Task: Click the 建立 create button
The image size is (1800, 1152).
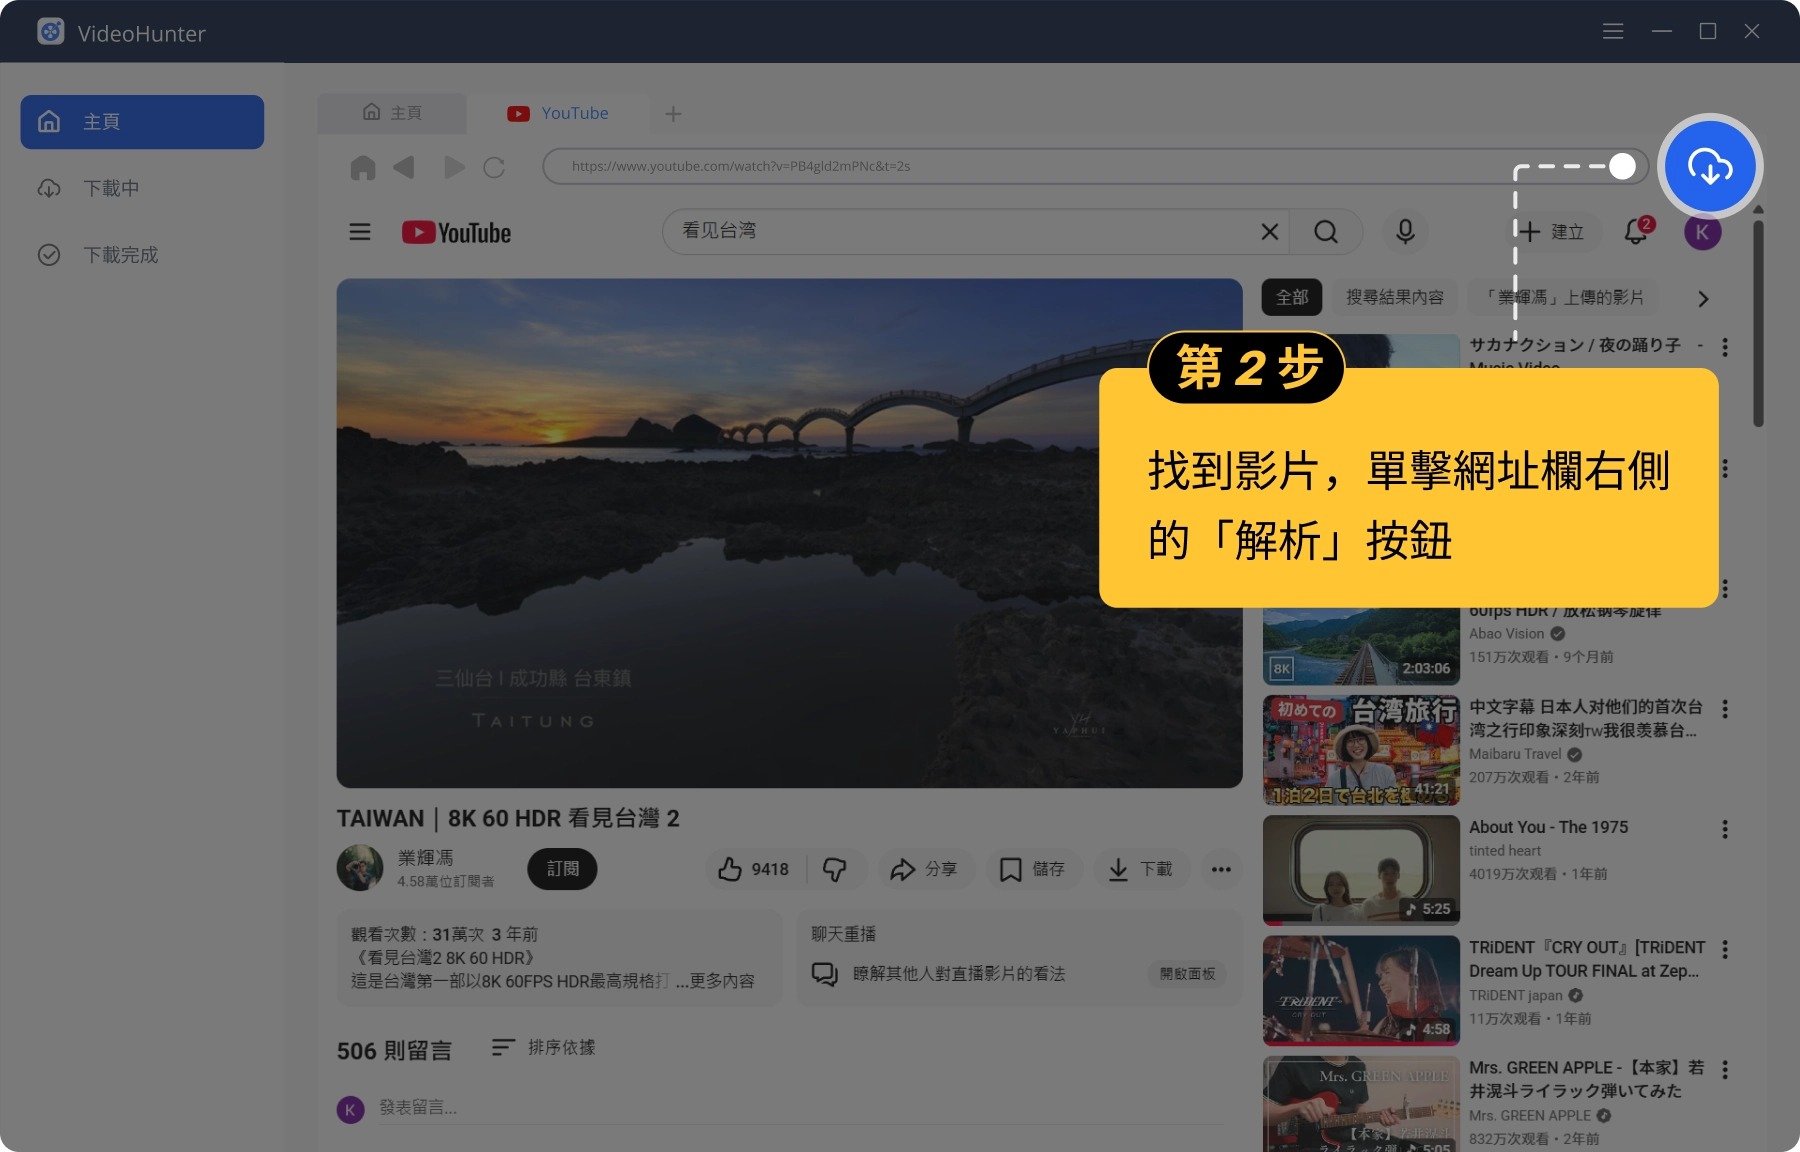Action: click(1551, 232)
